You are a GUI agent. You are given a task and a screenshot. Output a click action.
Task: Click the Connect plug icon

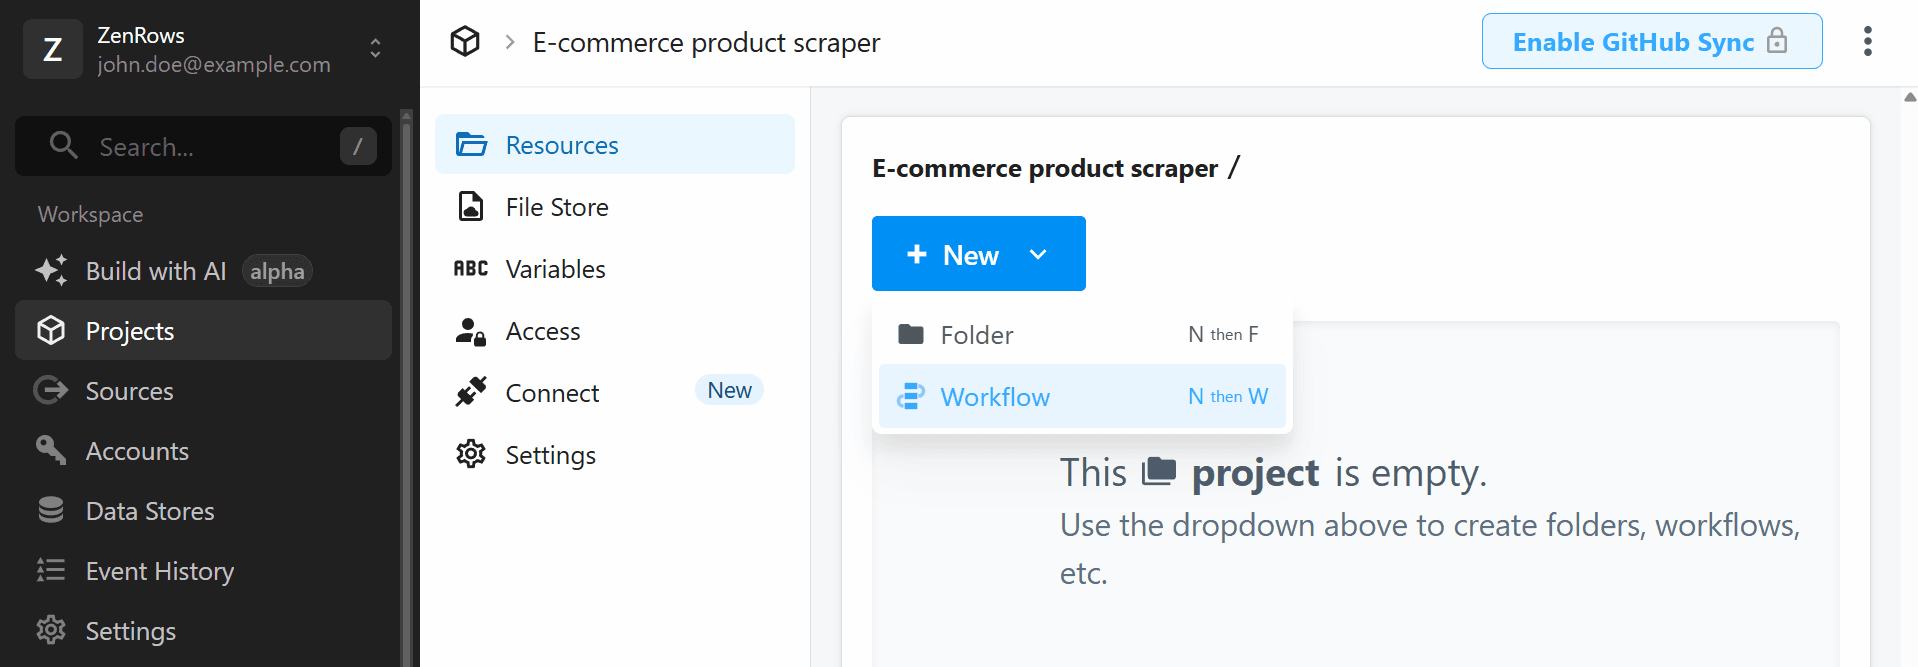(x=471, y=392)
